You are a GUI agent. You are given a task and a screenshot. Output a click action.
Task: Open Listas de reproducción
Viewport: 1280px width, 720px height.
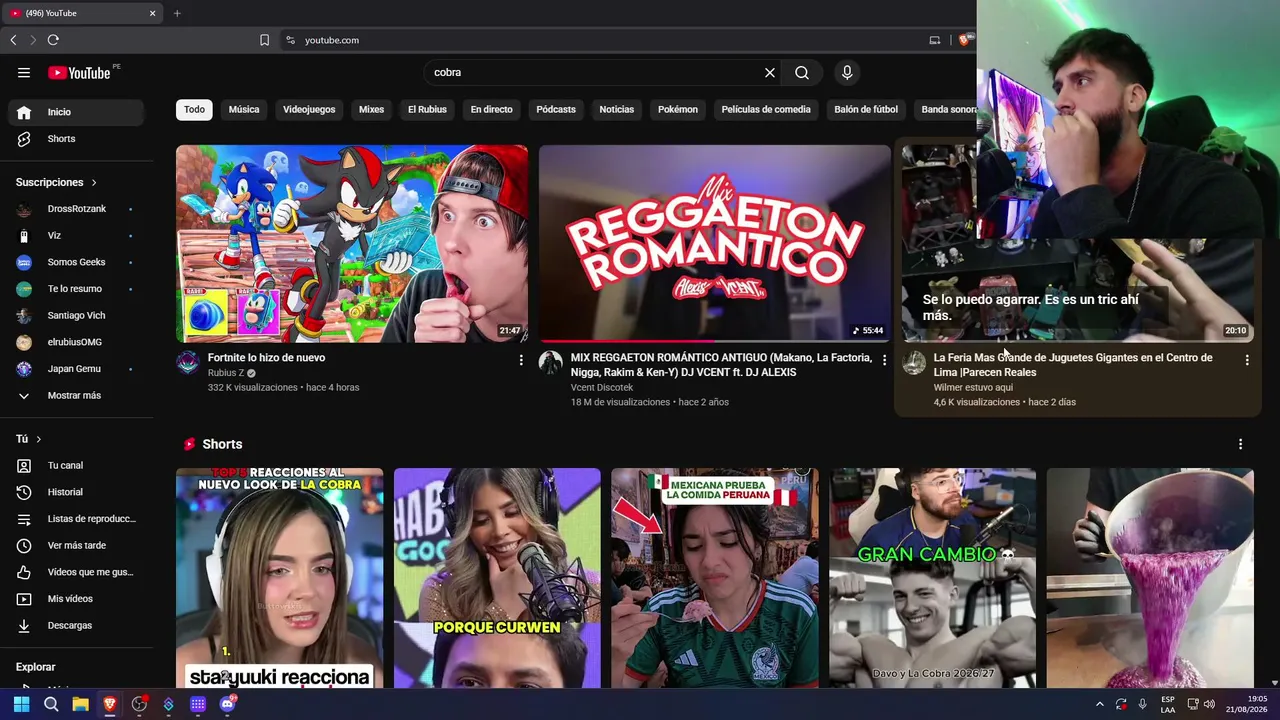tap(76, 519)
